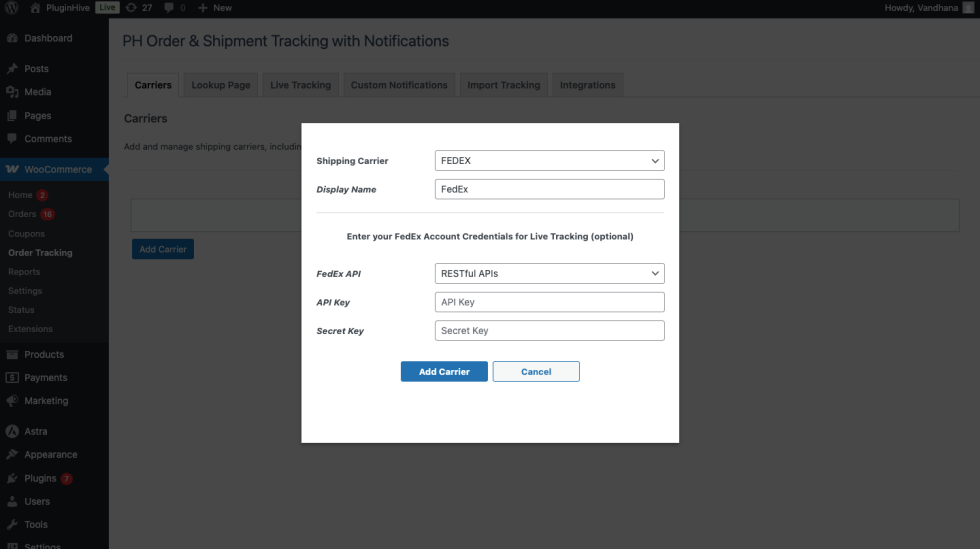The width and height of the screenshot is (980, 549).
Task: Click the New button in admin bar
Action: [x=215, y=8]
